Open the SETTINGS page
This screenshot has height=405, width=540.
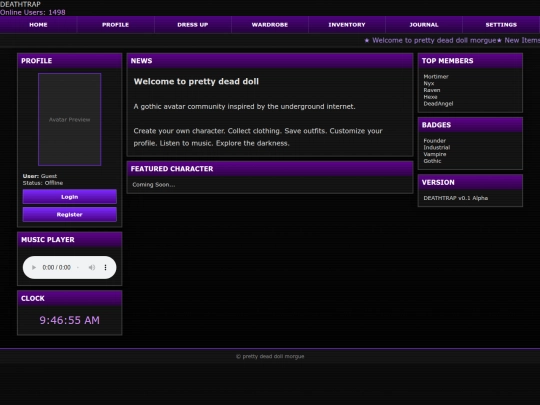pos(501,25)
